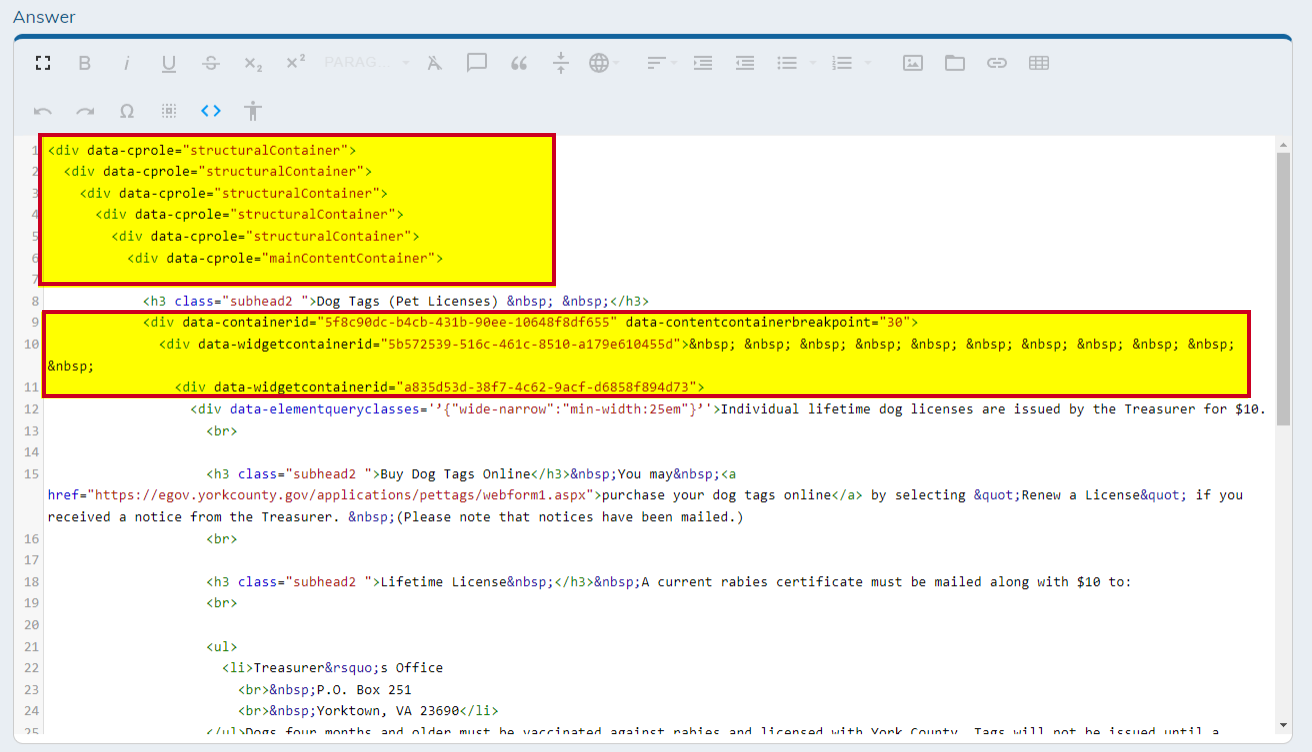
Task: Expand numbered list style options arrow
Action: tap(867, 63)
